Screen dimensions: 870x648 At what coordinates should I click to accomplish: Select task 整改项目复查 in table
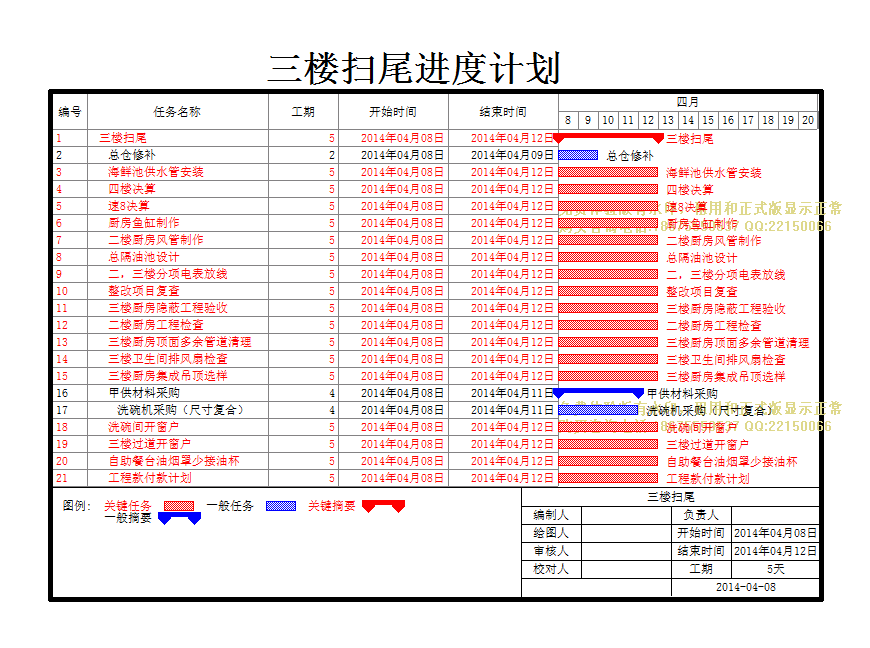pos(144,291)
